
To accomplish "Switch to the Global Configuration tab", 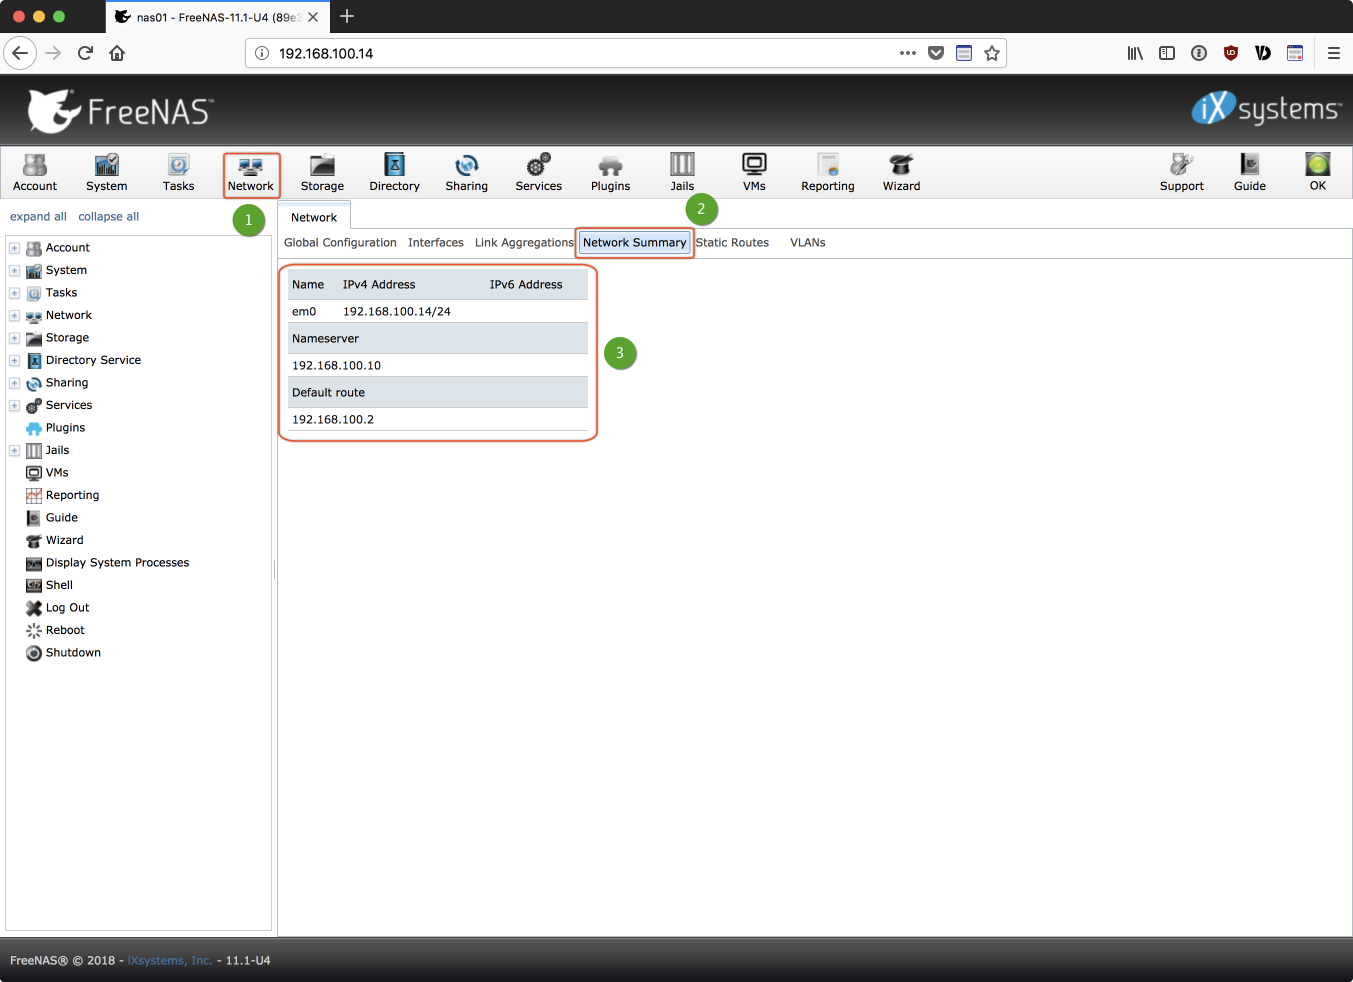I will (x=340, y=243).
